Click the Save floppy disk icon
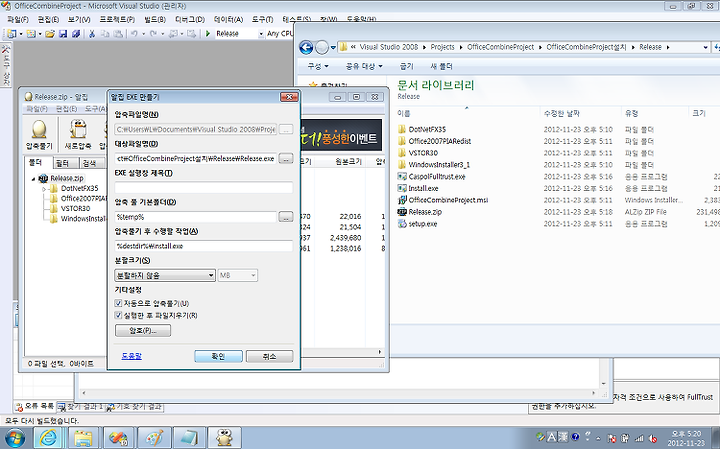The height and width of the screenshot is (449, 720). click(x=63, y=34)
